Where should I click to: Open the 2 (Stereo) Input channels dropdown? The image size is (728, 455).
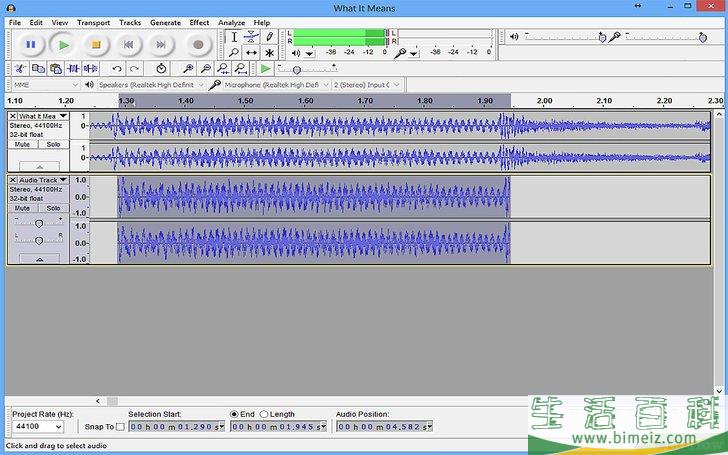click(367, 85)
